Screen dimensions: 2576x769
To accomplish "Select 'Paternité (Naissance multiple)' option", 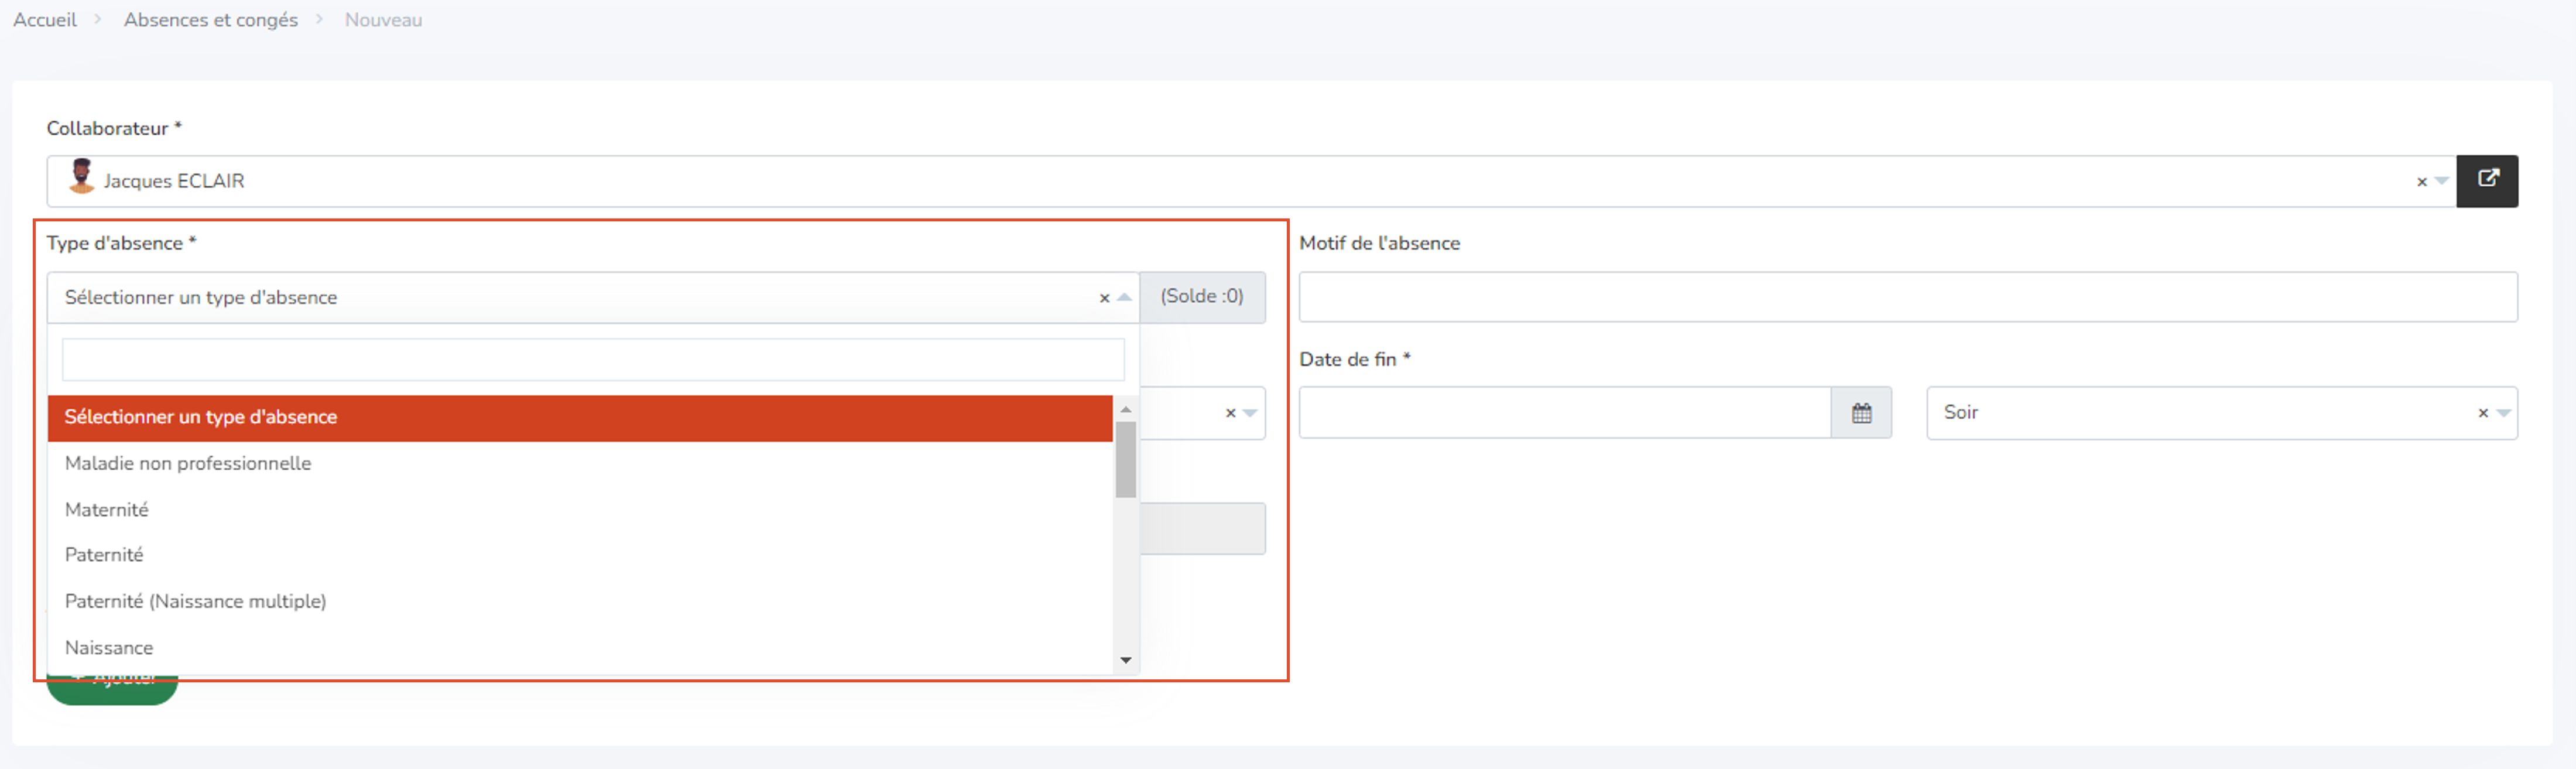I will (580, 601).
